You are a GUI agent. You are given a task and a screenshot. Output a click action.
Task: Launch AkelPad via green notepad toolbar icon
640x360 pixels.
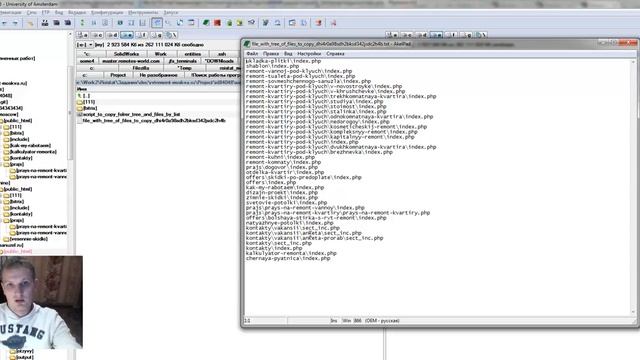tap(206, 23)
